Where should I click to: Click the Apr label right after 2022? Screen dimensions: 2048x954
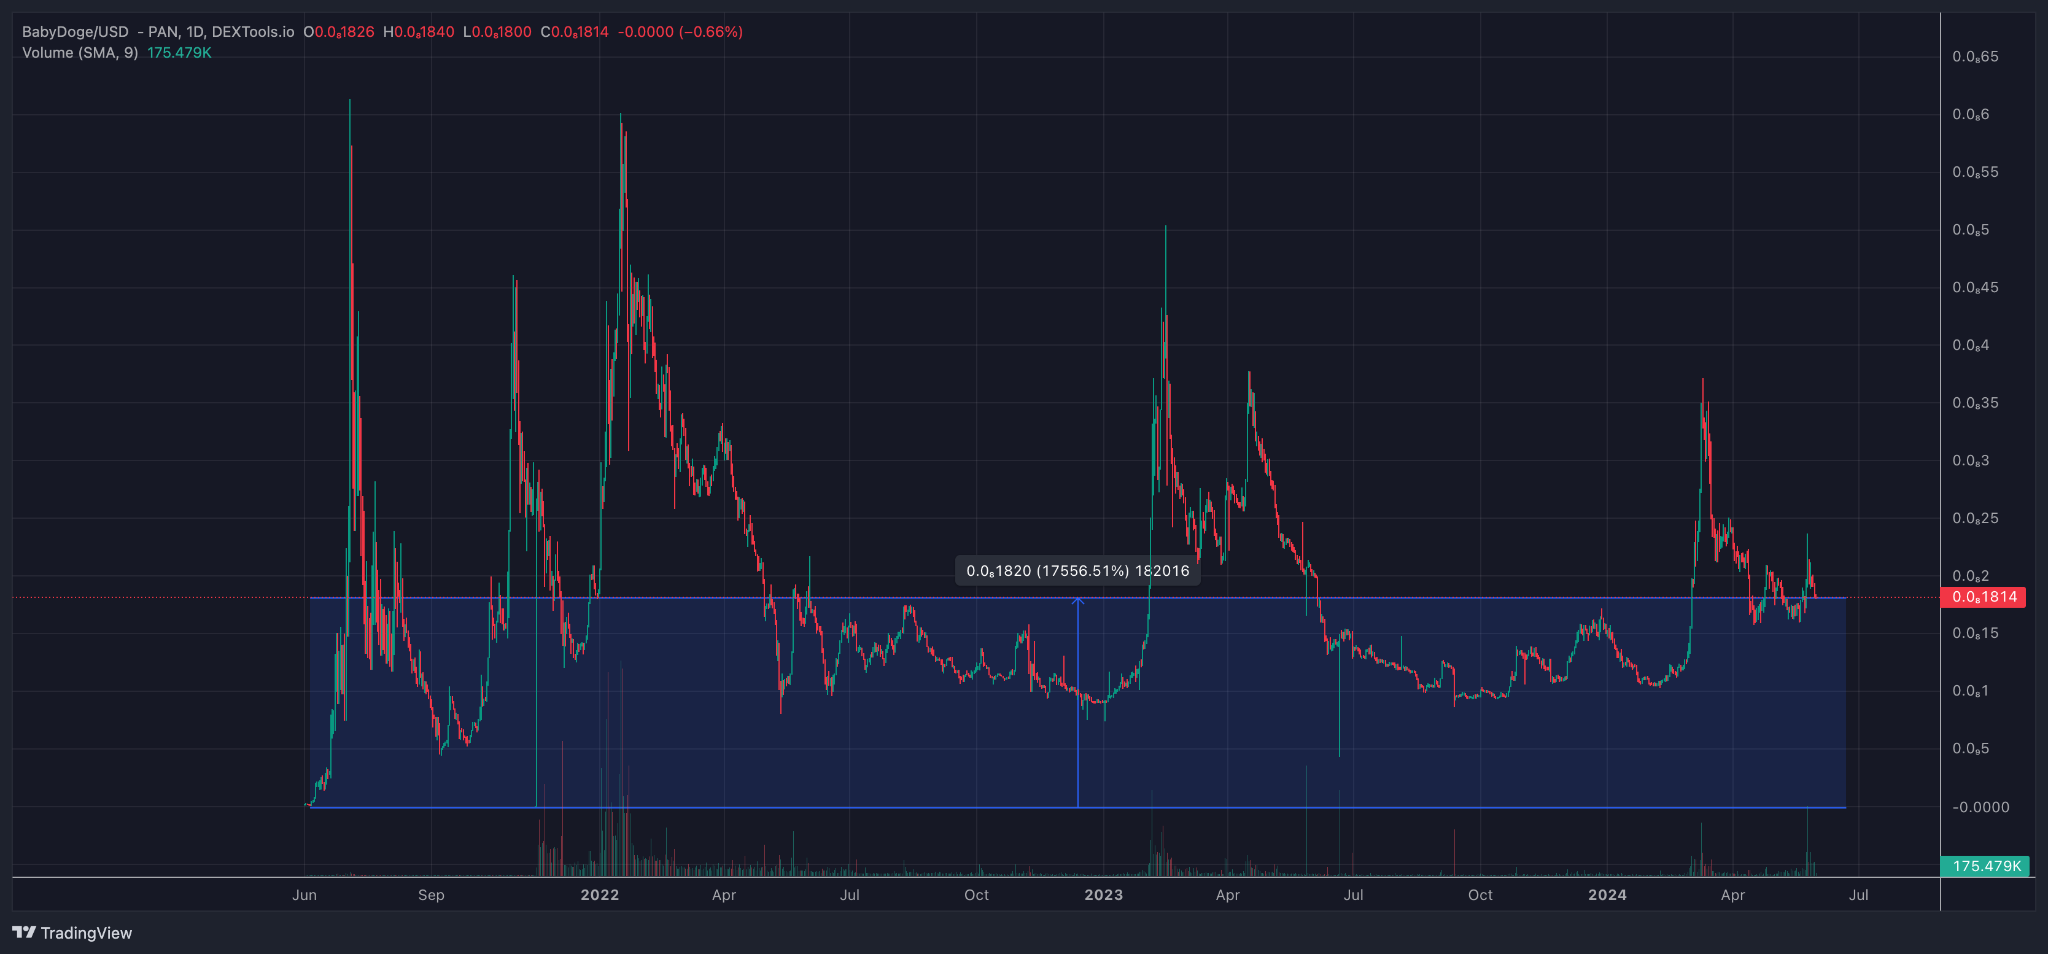724,895
